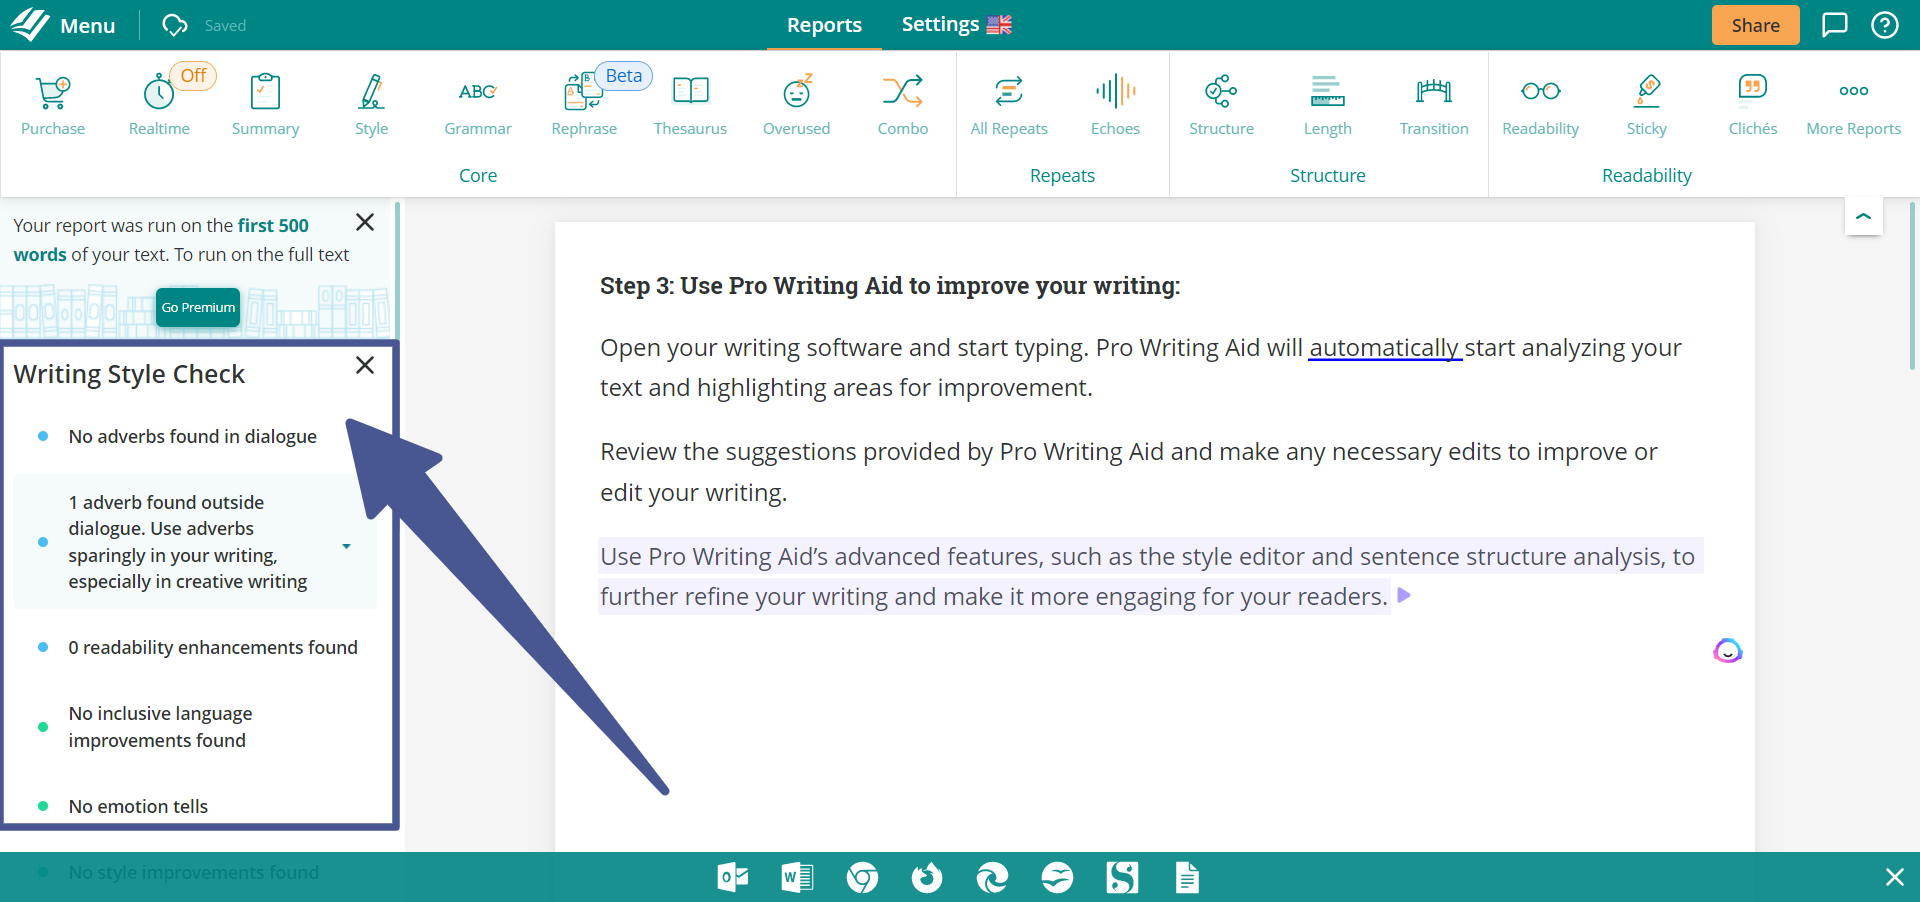Open the main Menu
The height and width of the screenshot is (902, 1920).
coord(64,25)
